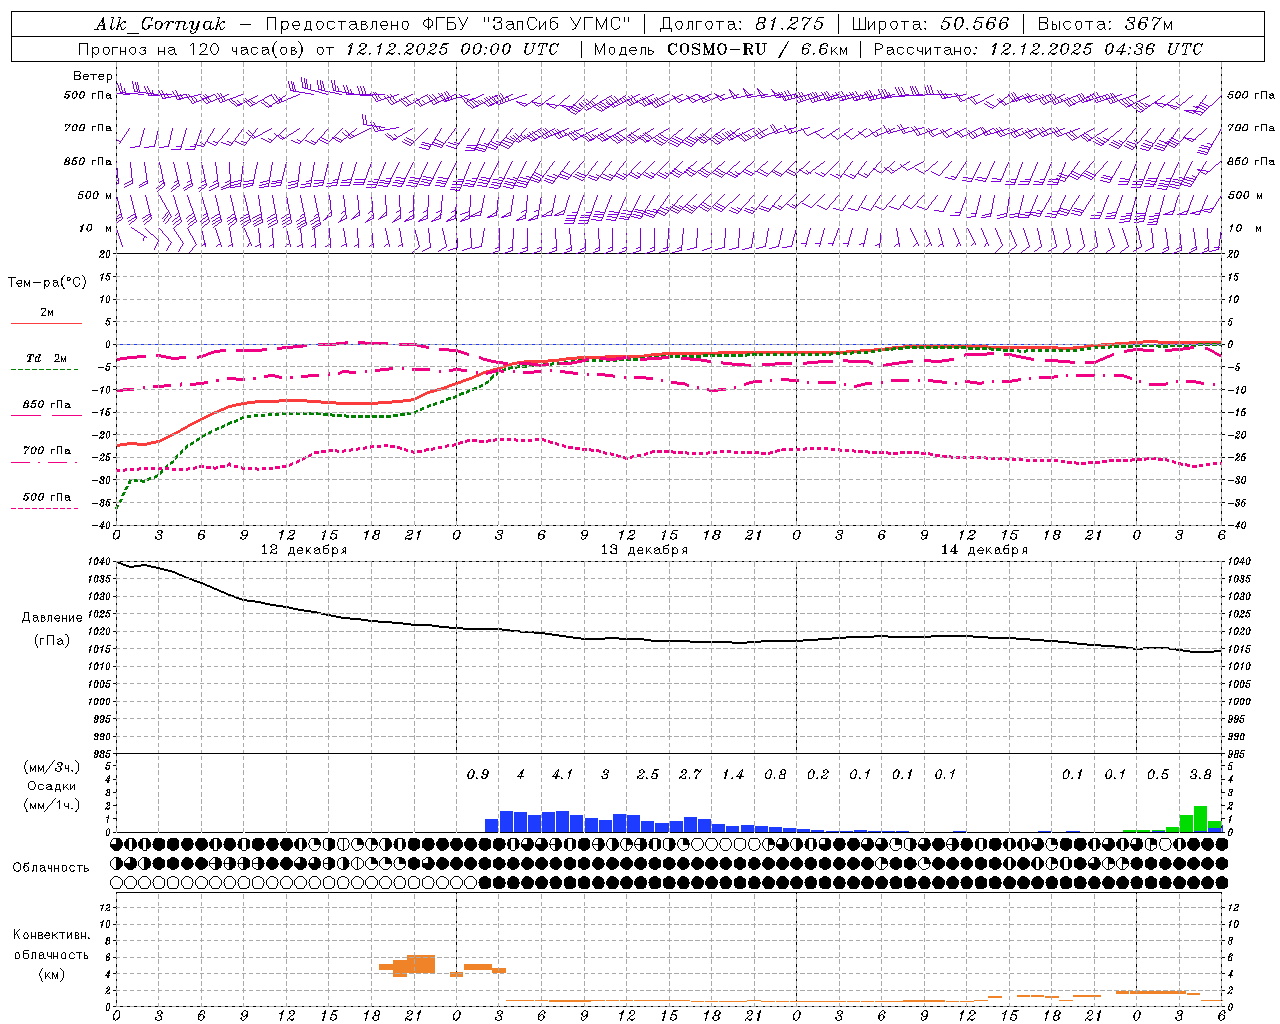Click the '(мм/1ч.)' precipitation unit label
The image size is (1280, 1024).
(52, 805)
